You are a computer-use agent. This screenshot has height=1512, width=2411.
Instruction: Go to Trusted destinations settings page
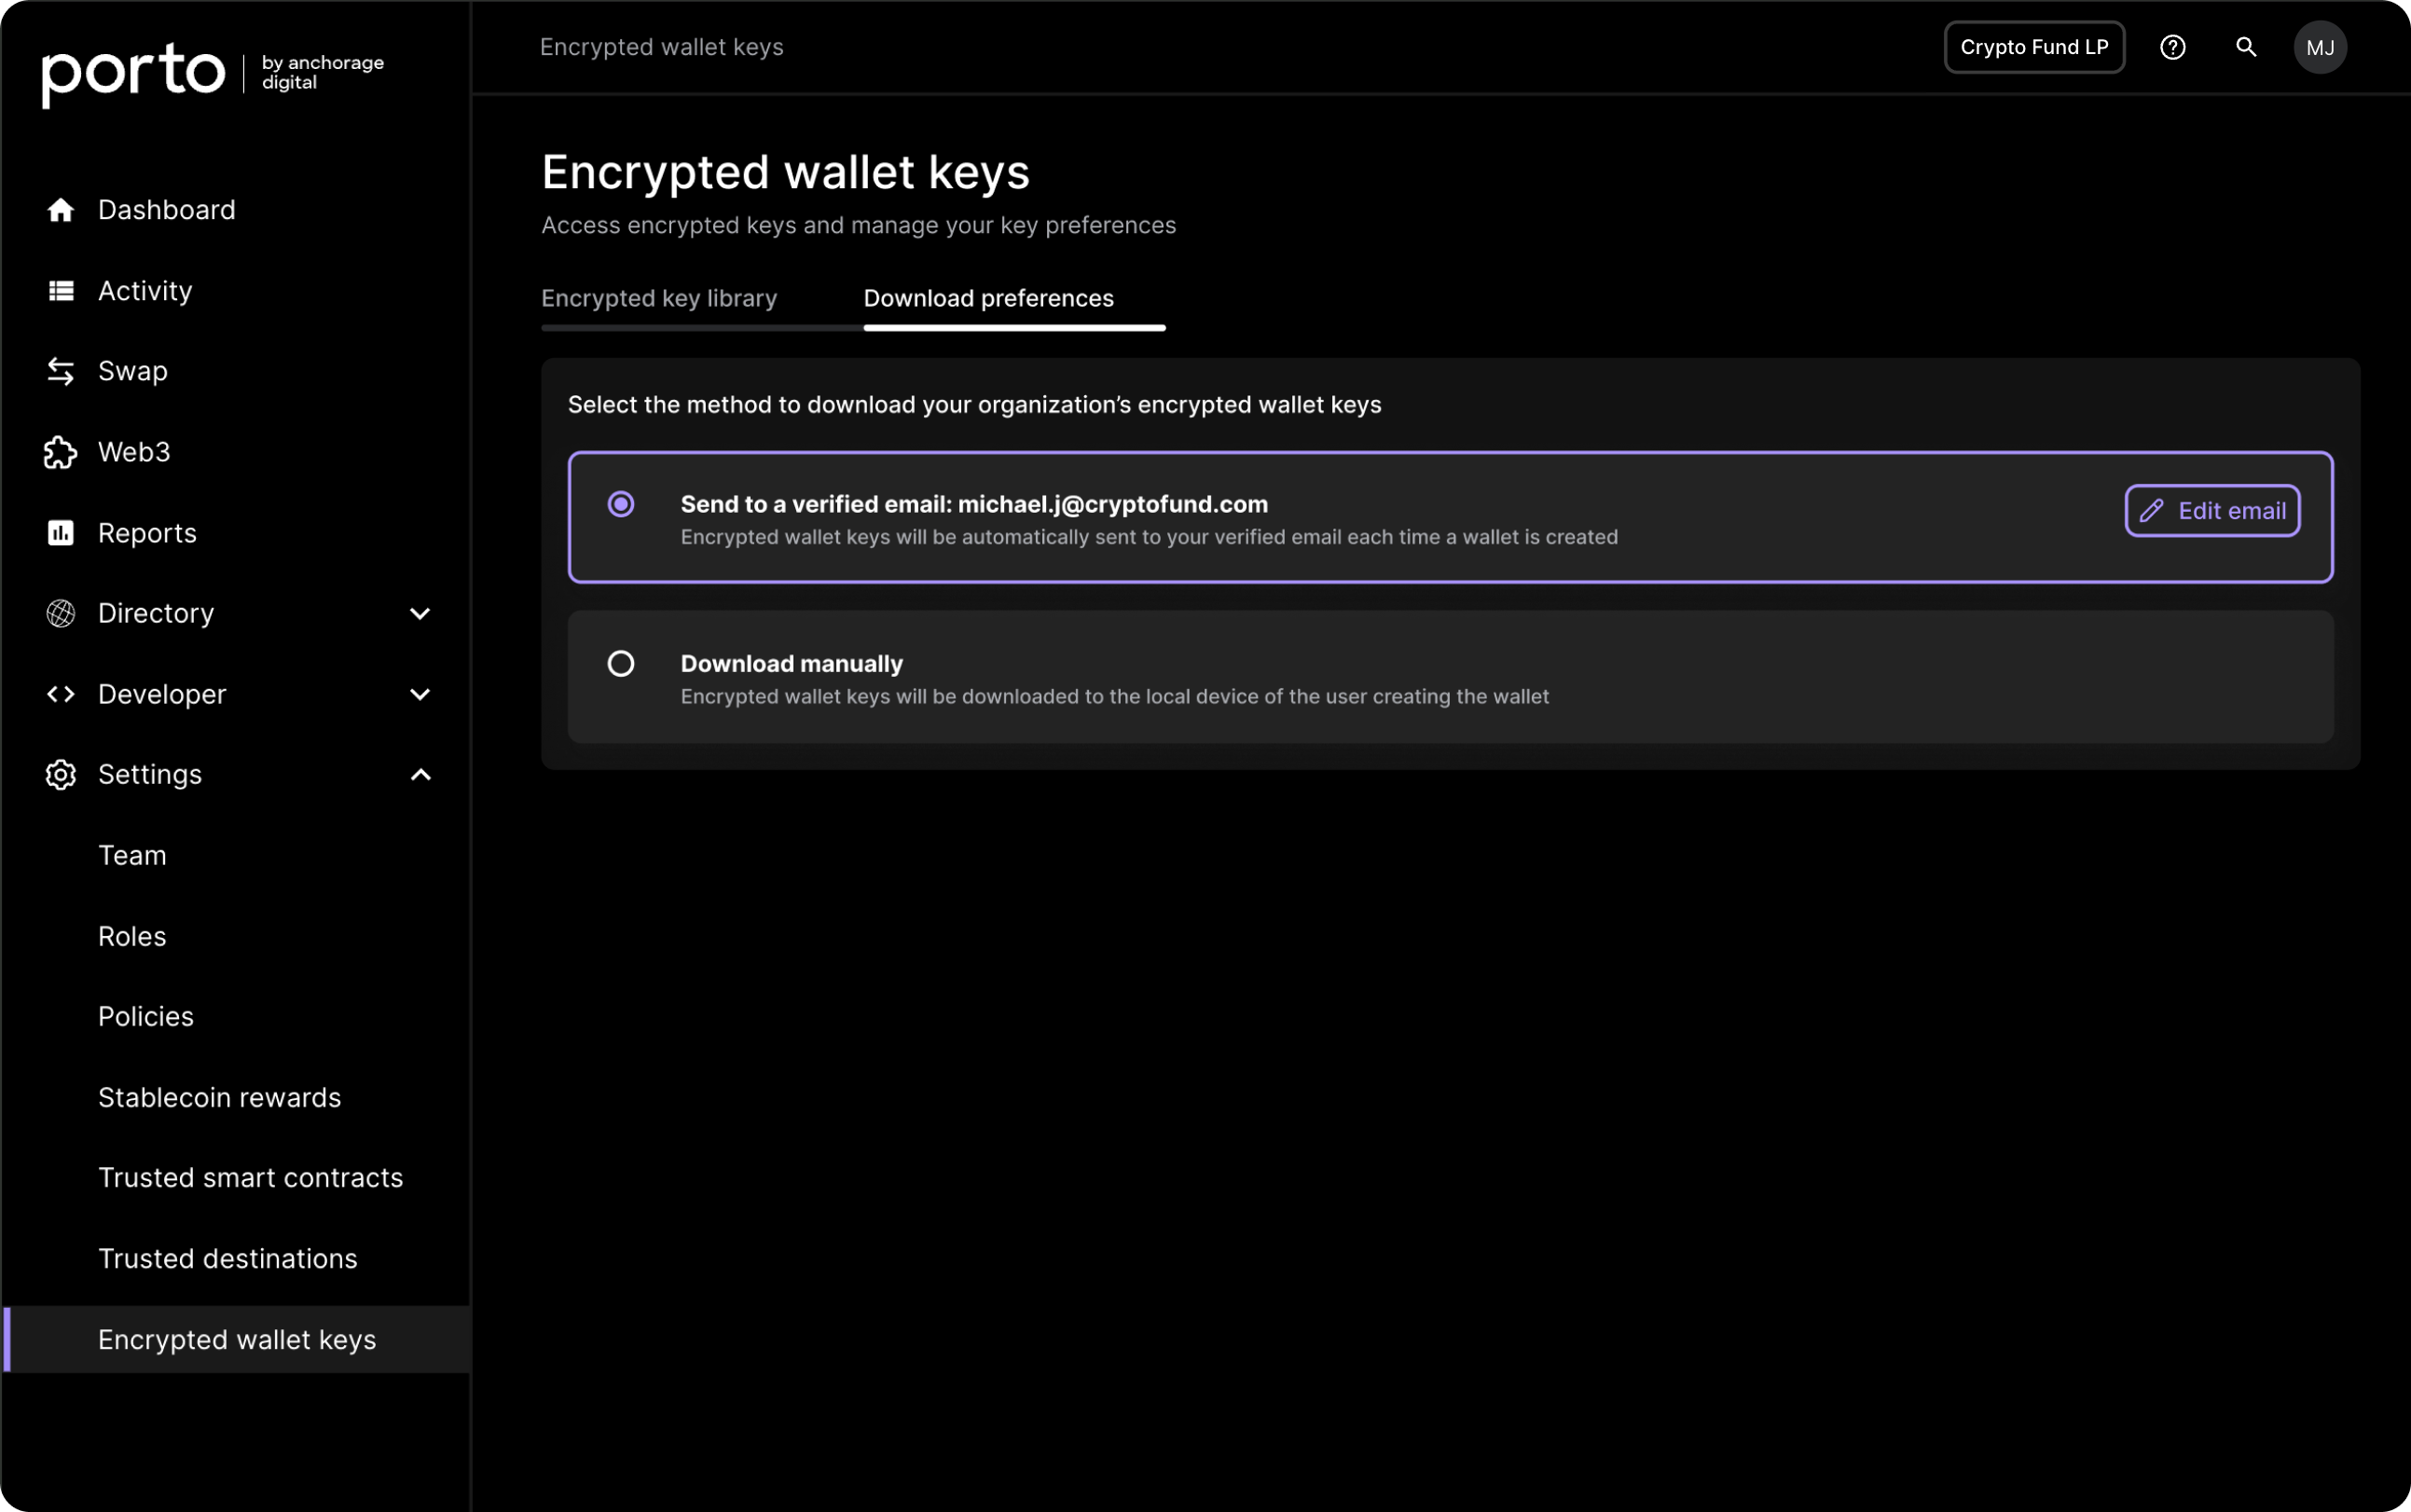(228, 1258)
